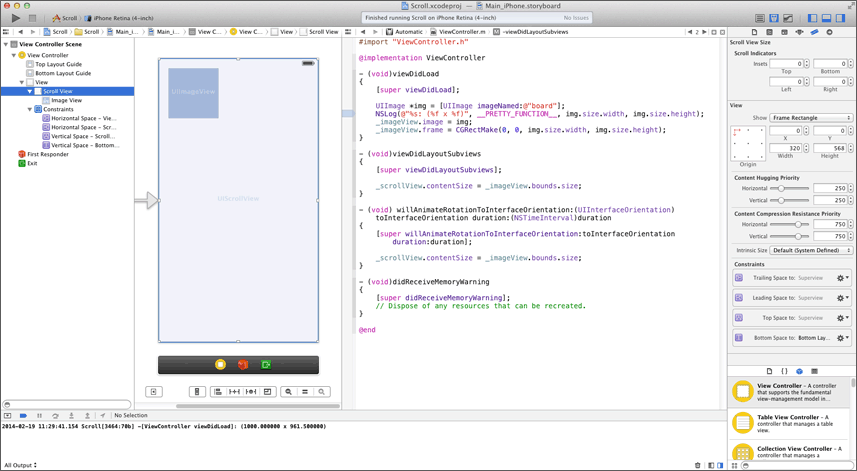Open the Intrinsic Size dropdown

pyautogui.click(x=811, y=251)
